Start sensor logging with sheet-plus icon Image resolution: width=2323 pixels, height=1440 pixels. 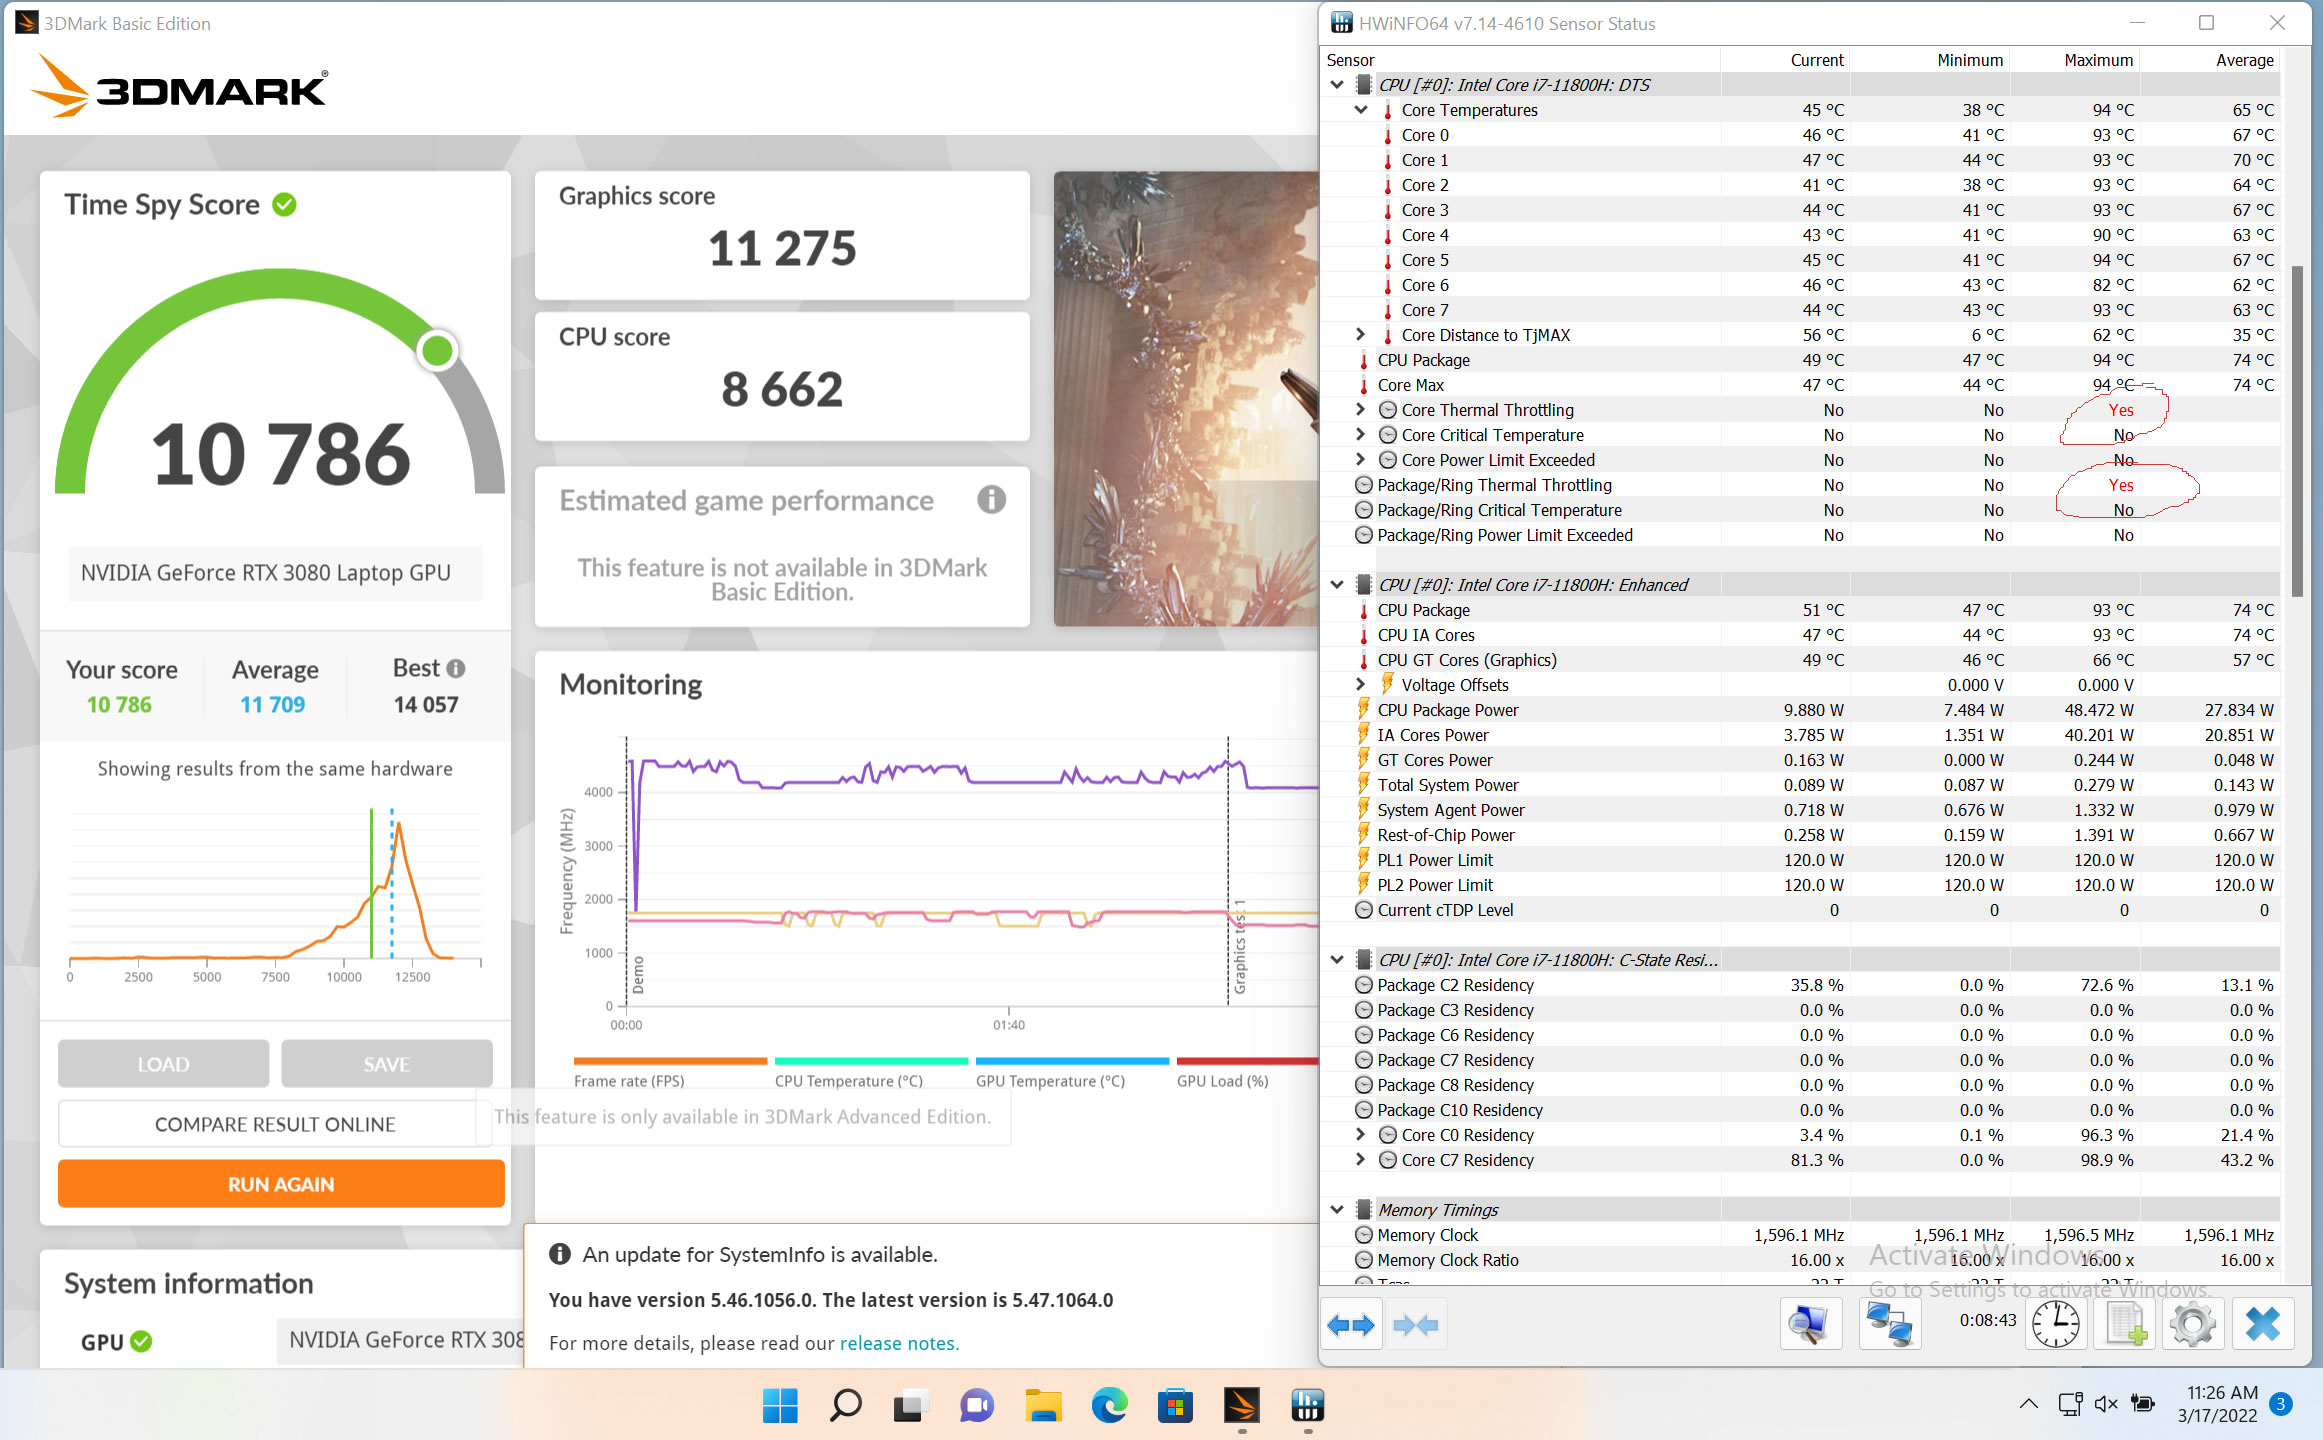[2124, 1325]
